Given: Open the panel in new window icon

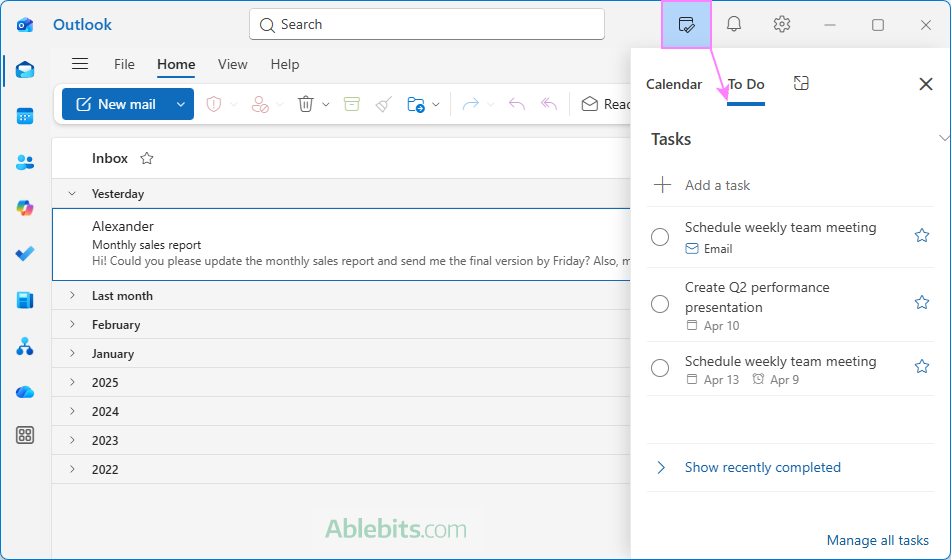Looking at the screenshot, I should pos(801,83).
